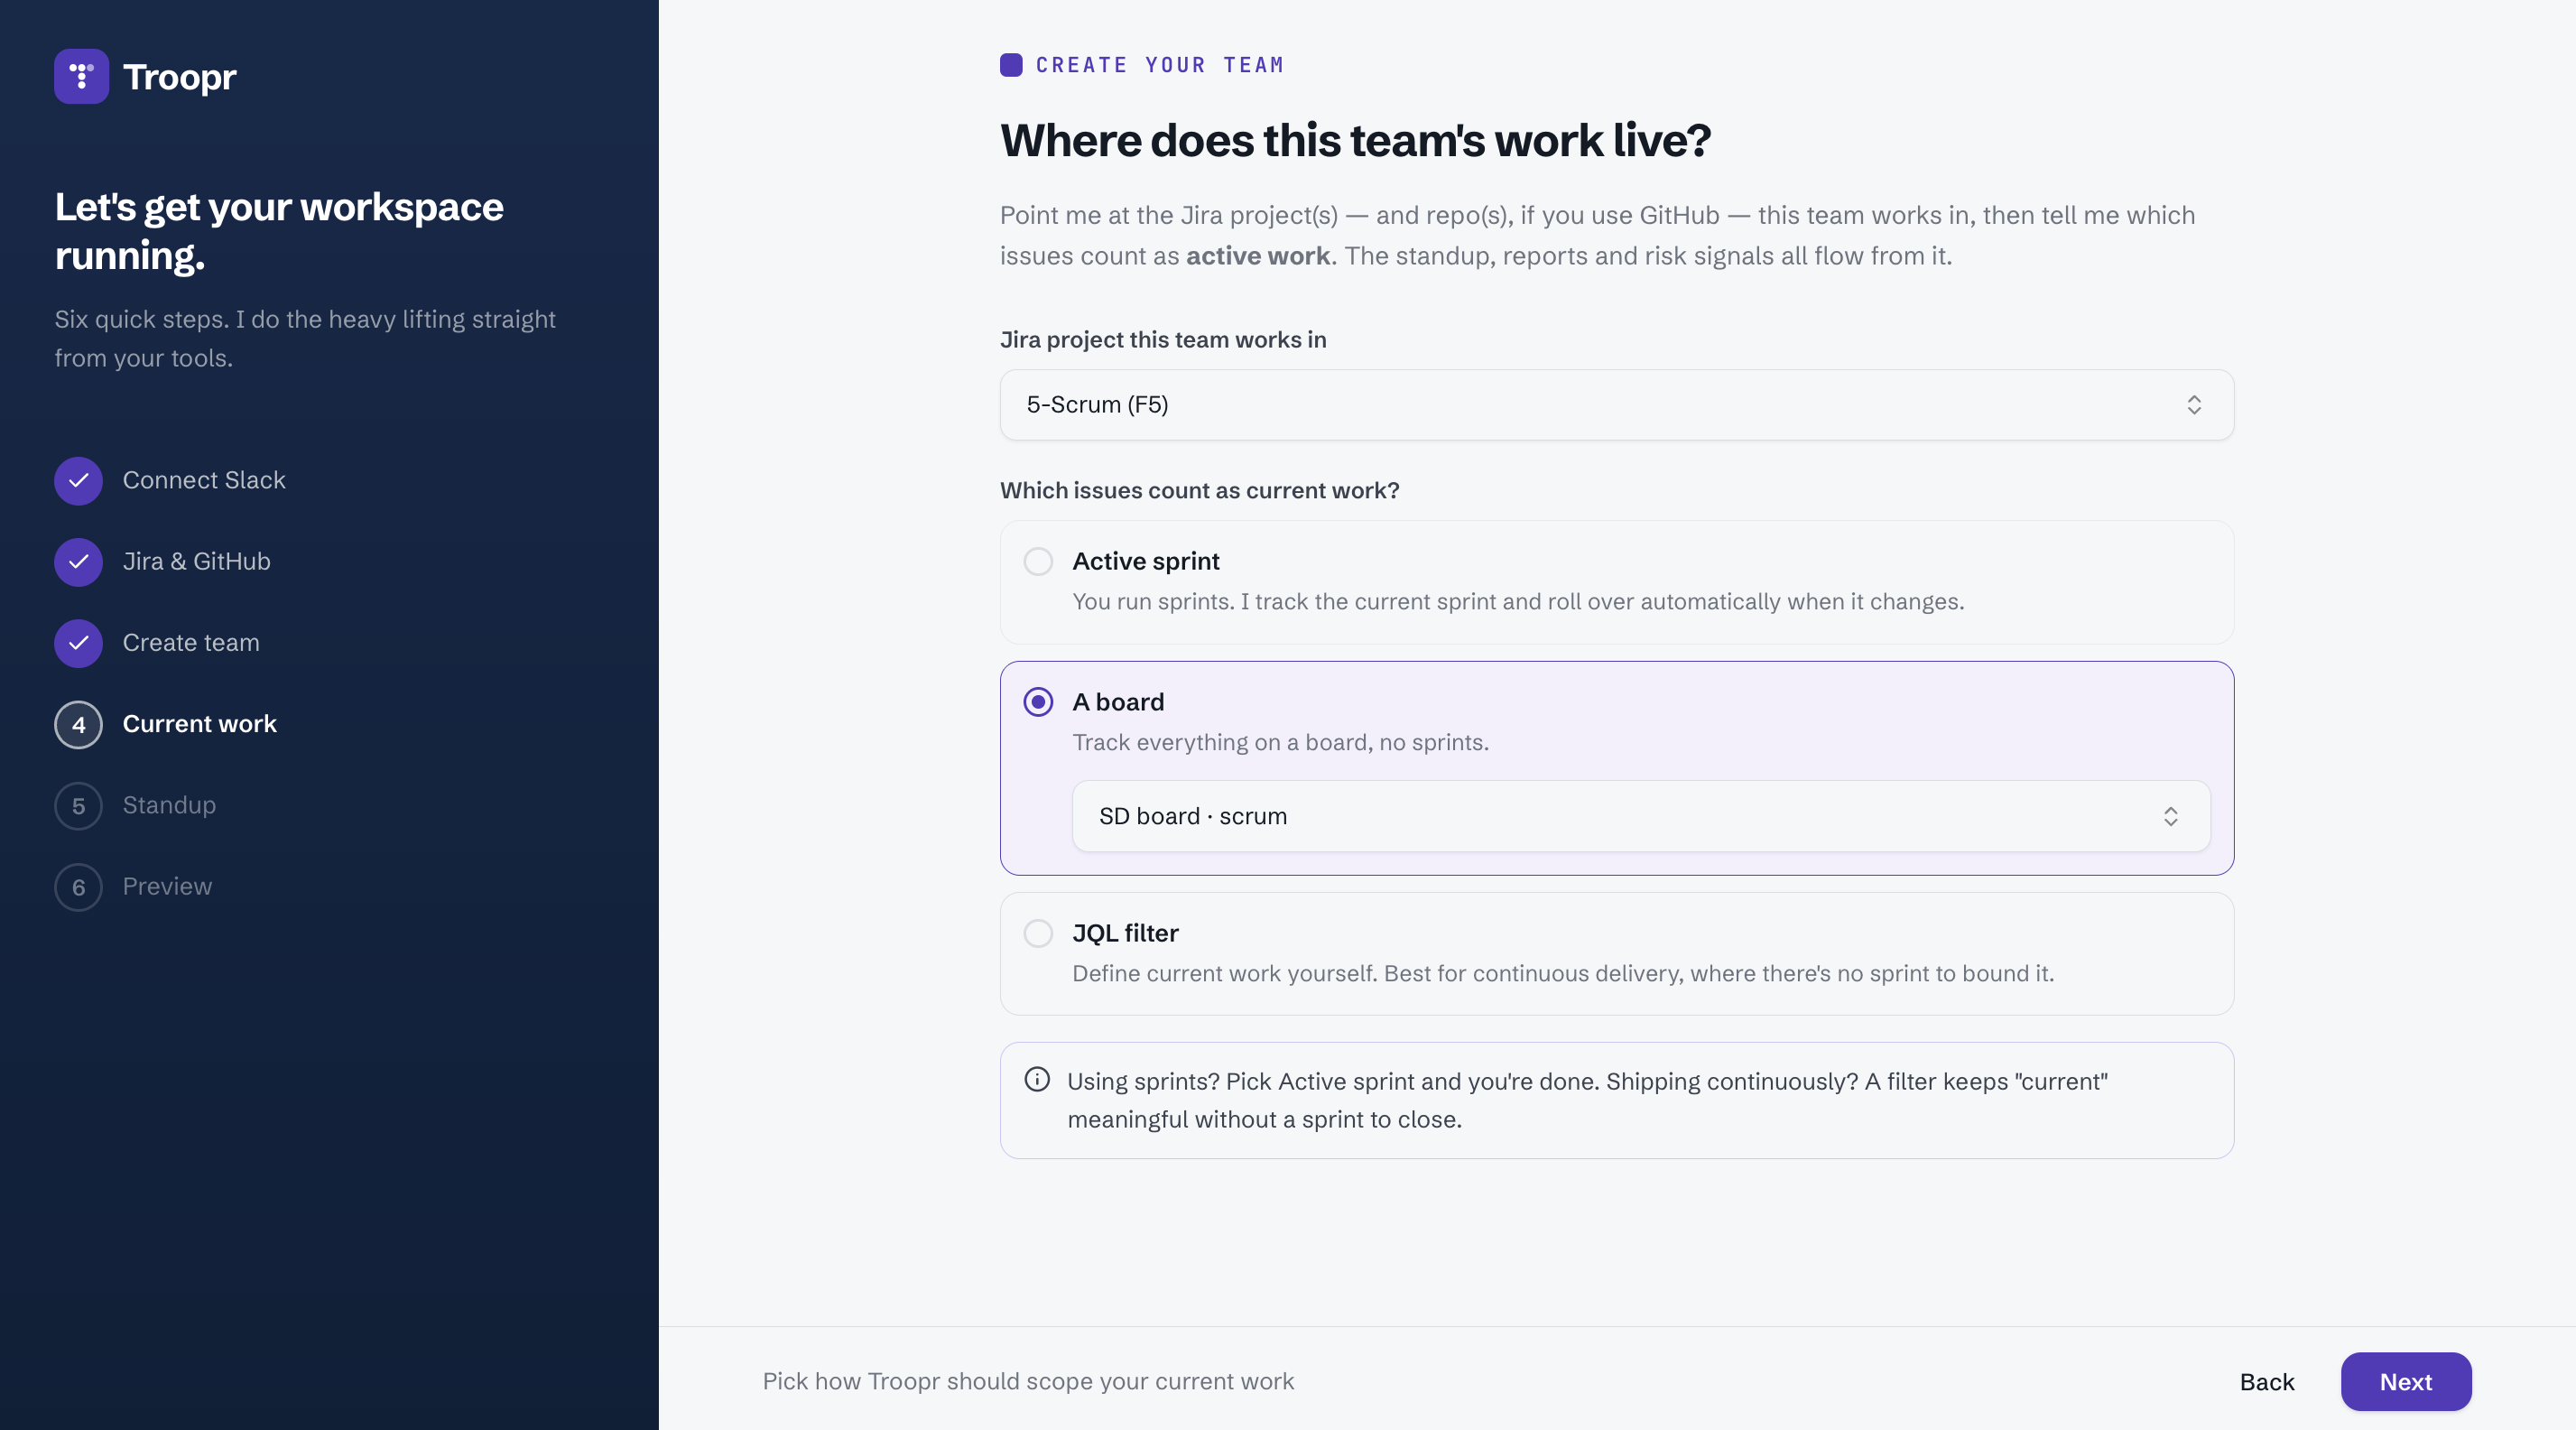The image size is (2576, 1430).
Task: Click the step 4 circle icon
Action: (78, 725)
